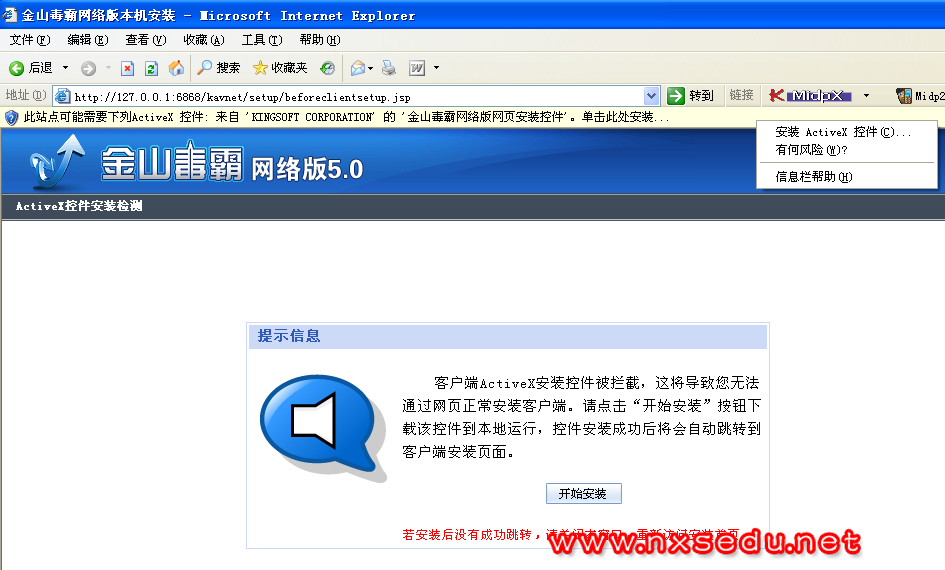The image size is (945, 570).
Task: Select 有何风险(W)? menu entry
Action: click(811, 149)
